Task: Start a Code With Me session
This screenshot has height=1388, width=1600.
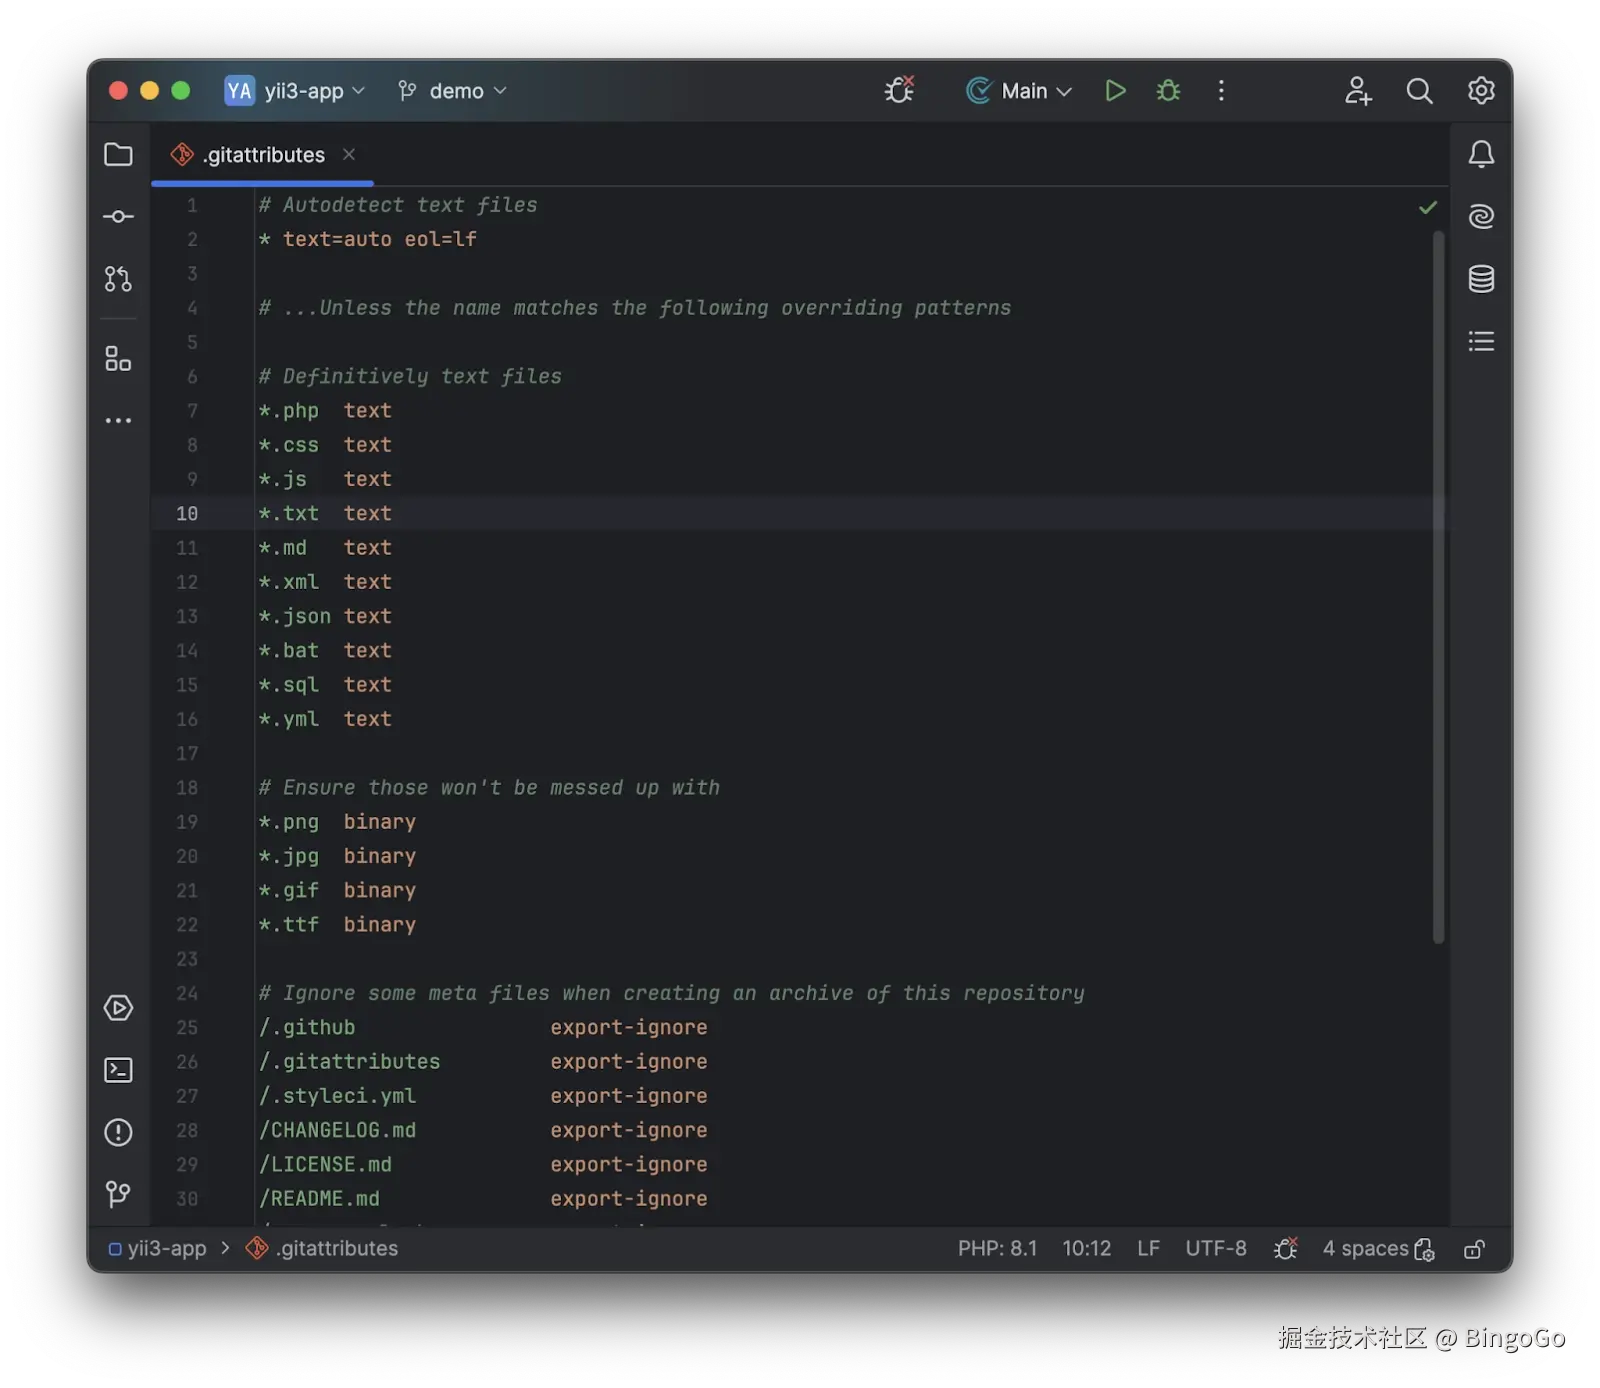Action: tap(1358, 90)
